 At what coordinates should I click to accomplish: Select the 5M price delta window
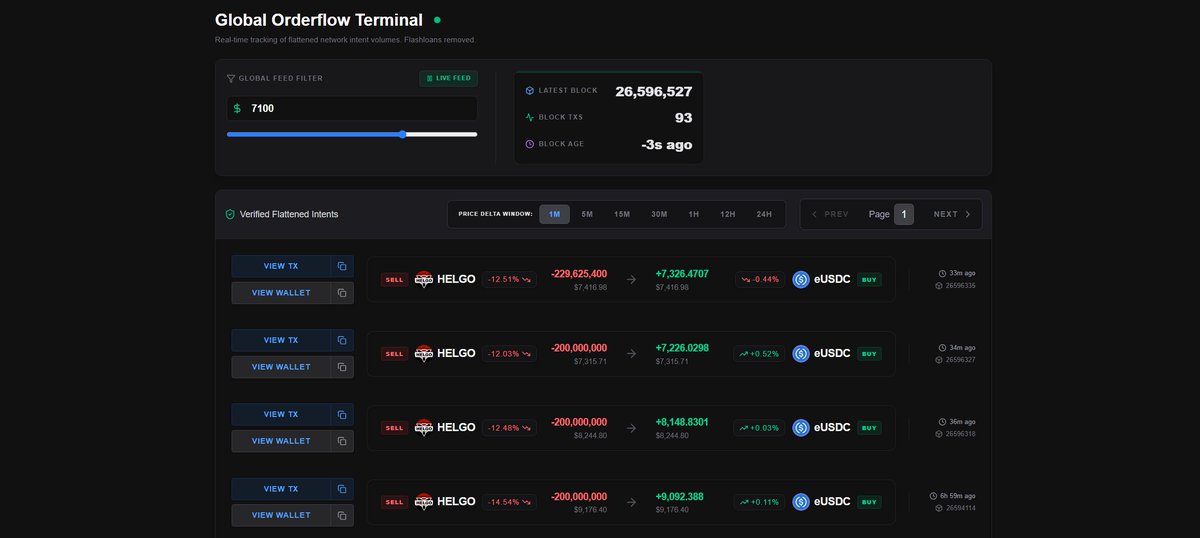(x=587, y=214)
